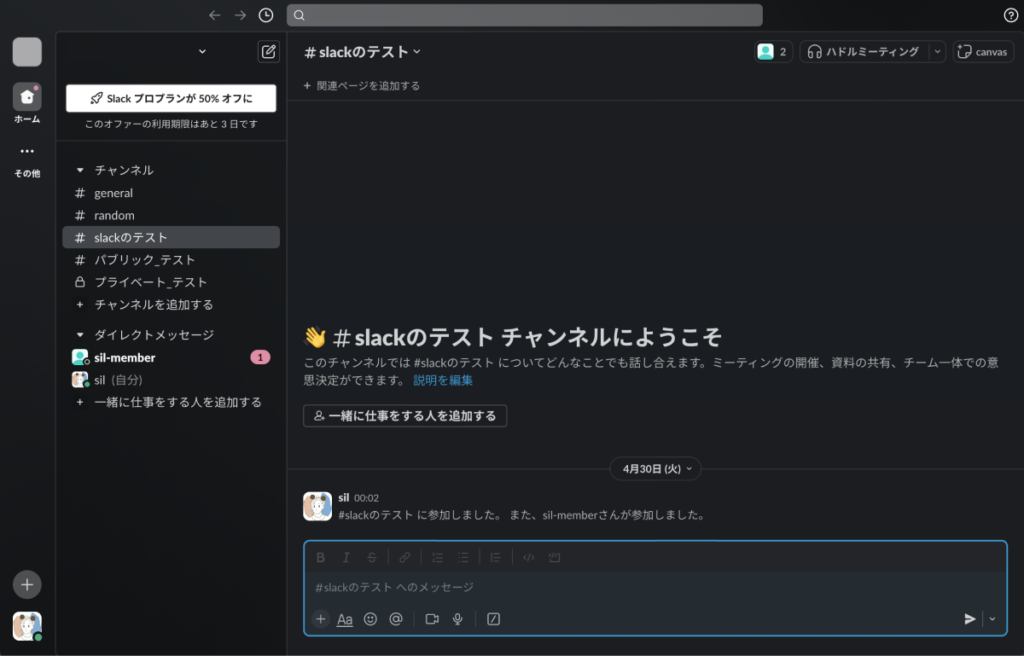
Task: Click the plus attachment icon in composer
Action: tap(321, 619)
